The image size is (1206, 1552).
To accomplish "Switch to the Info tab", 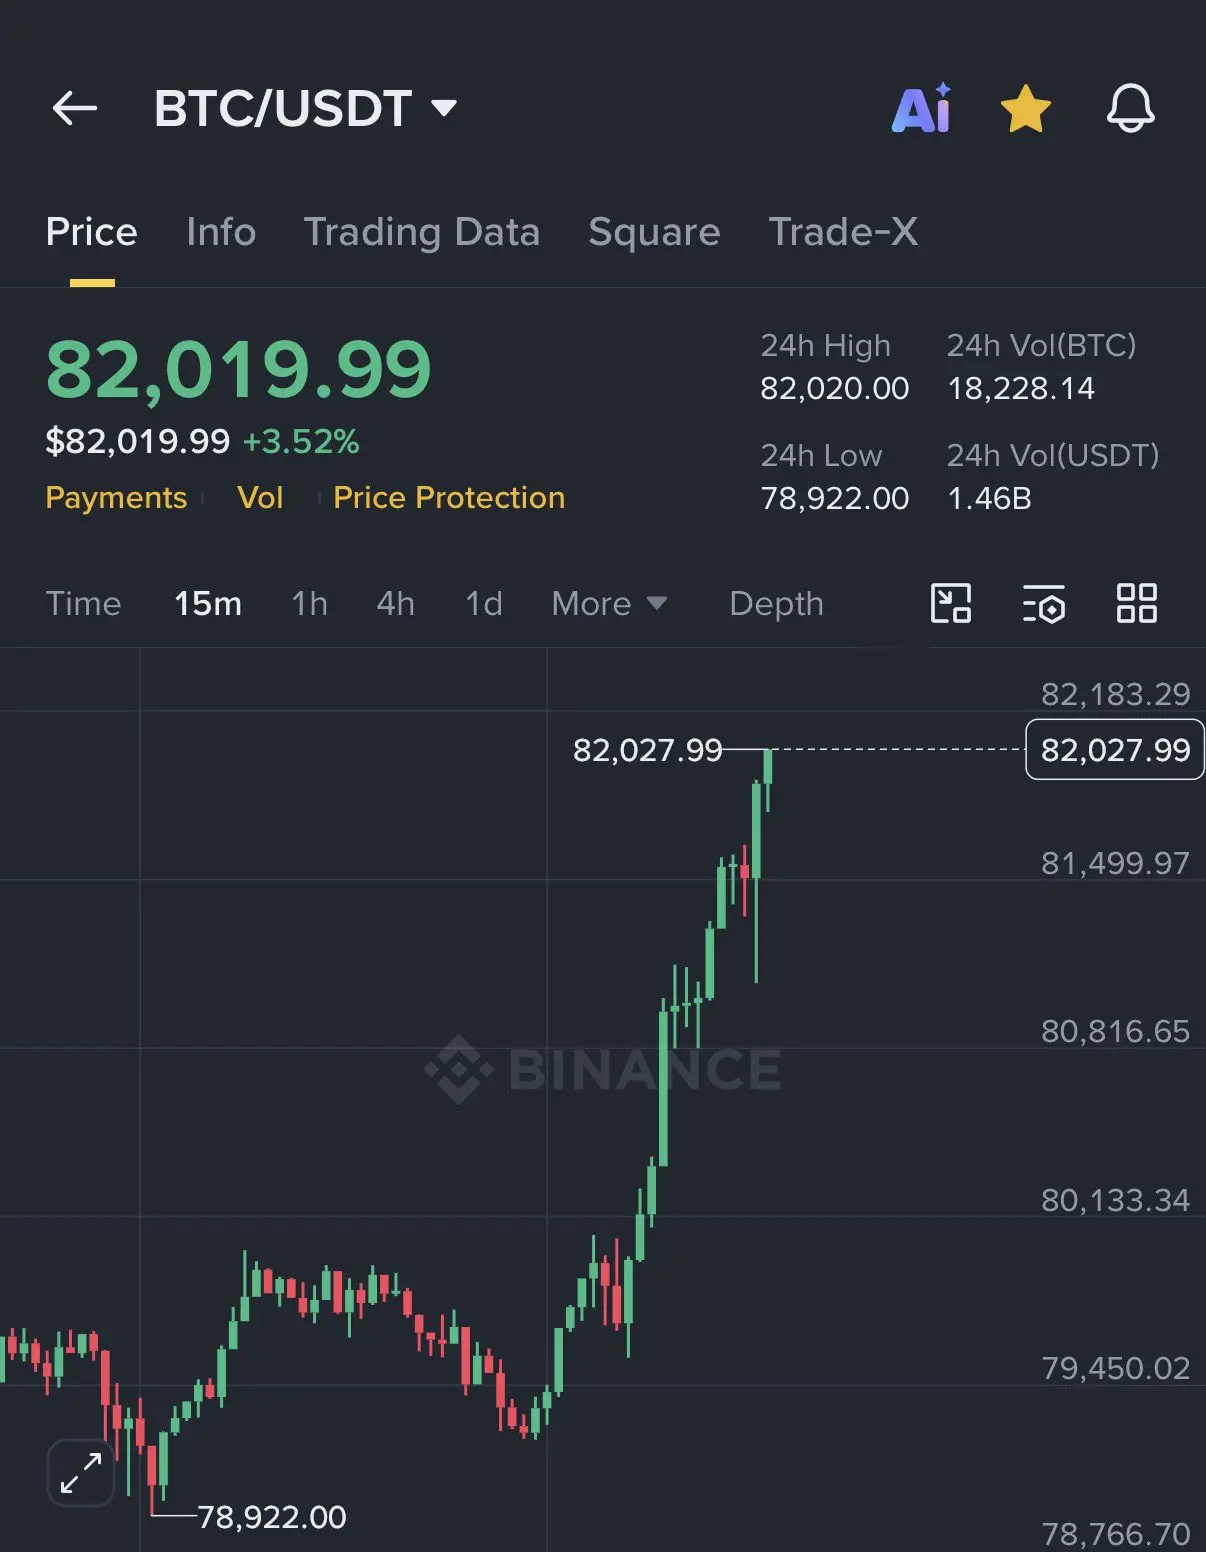I will tap(221, 232).
